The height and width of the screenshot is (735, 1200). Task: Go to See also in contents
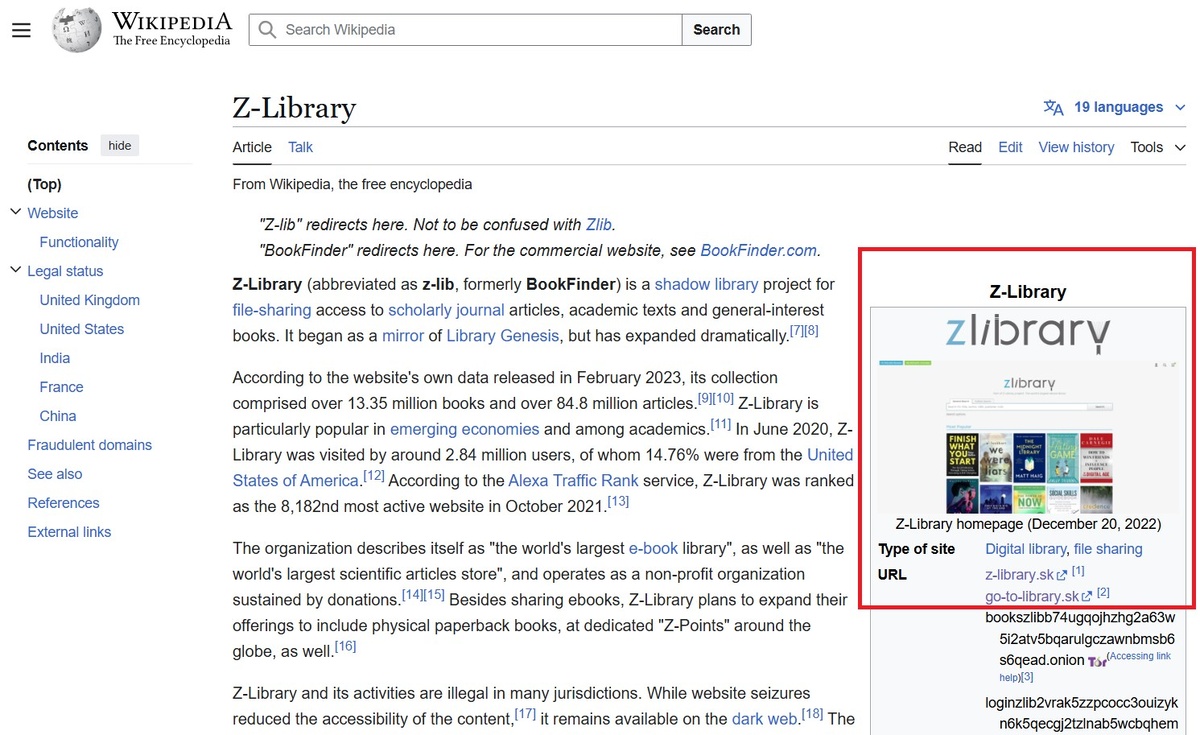pyautogui.click(x=55, y=474)
